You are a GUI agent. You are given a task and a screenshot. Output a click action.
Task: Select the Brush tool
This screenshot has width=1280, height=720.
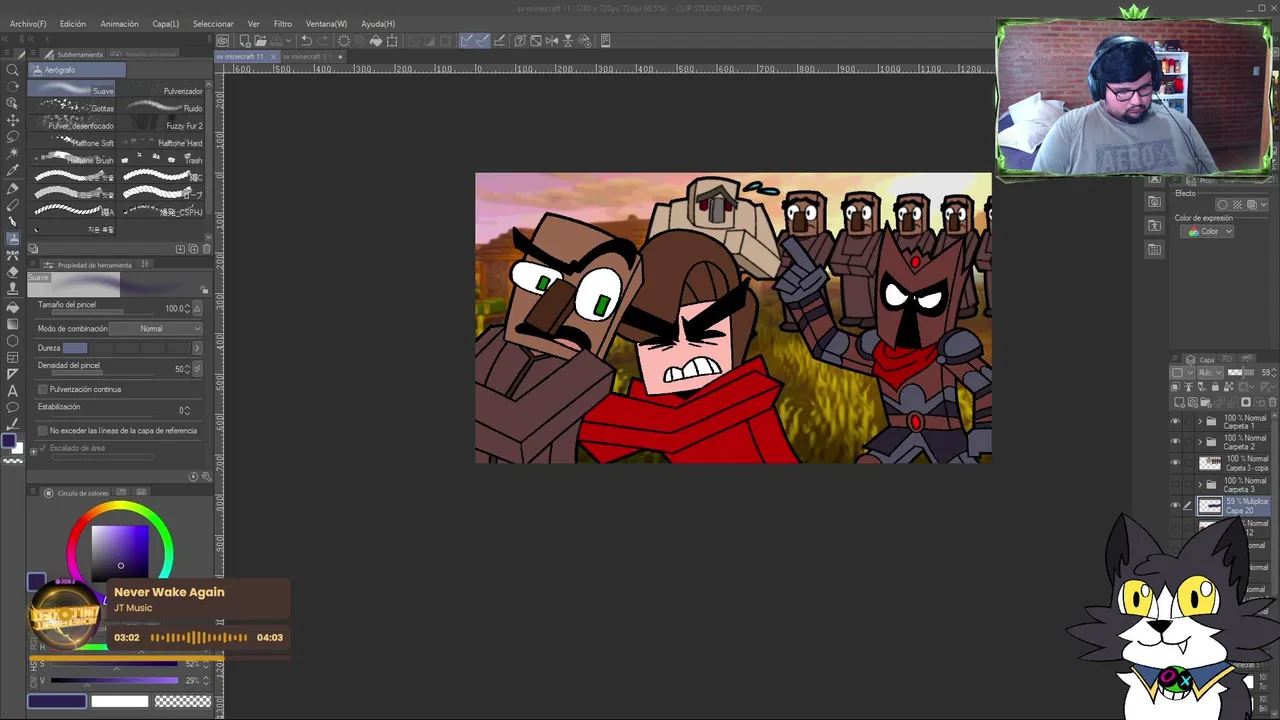coord(13,222)
